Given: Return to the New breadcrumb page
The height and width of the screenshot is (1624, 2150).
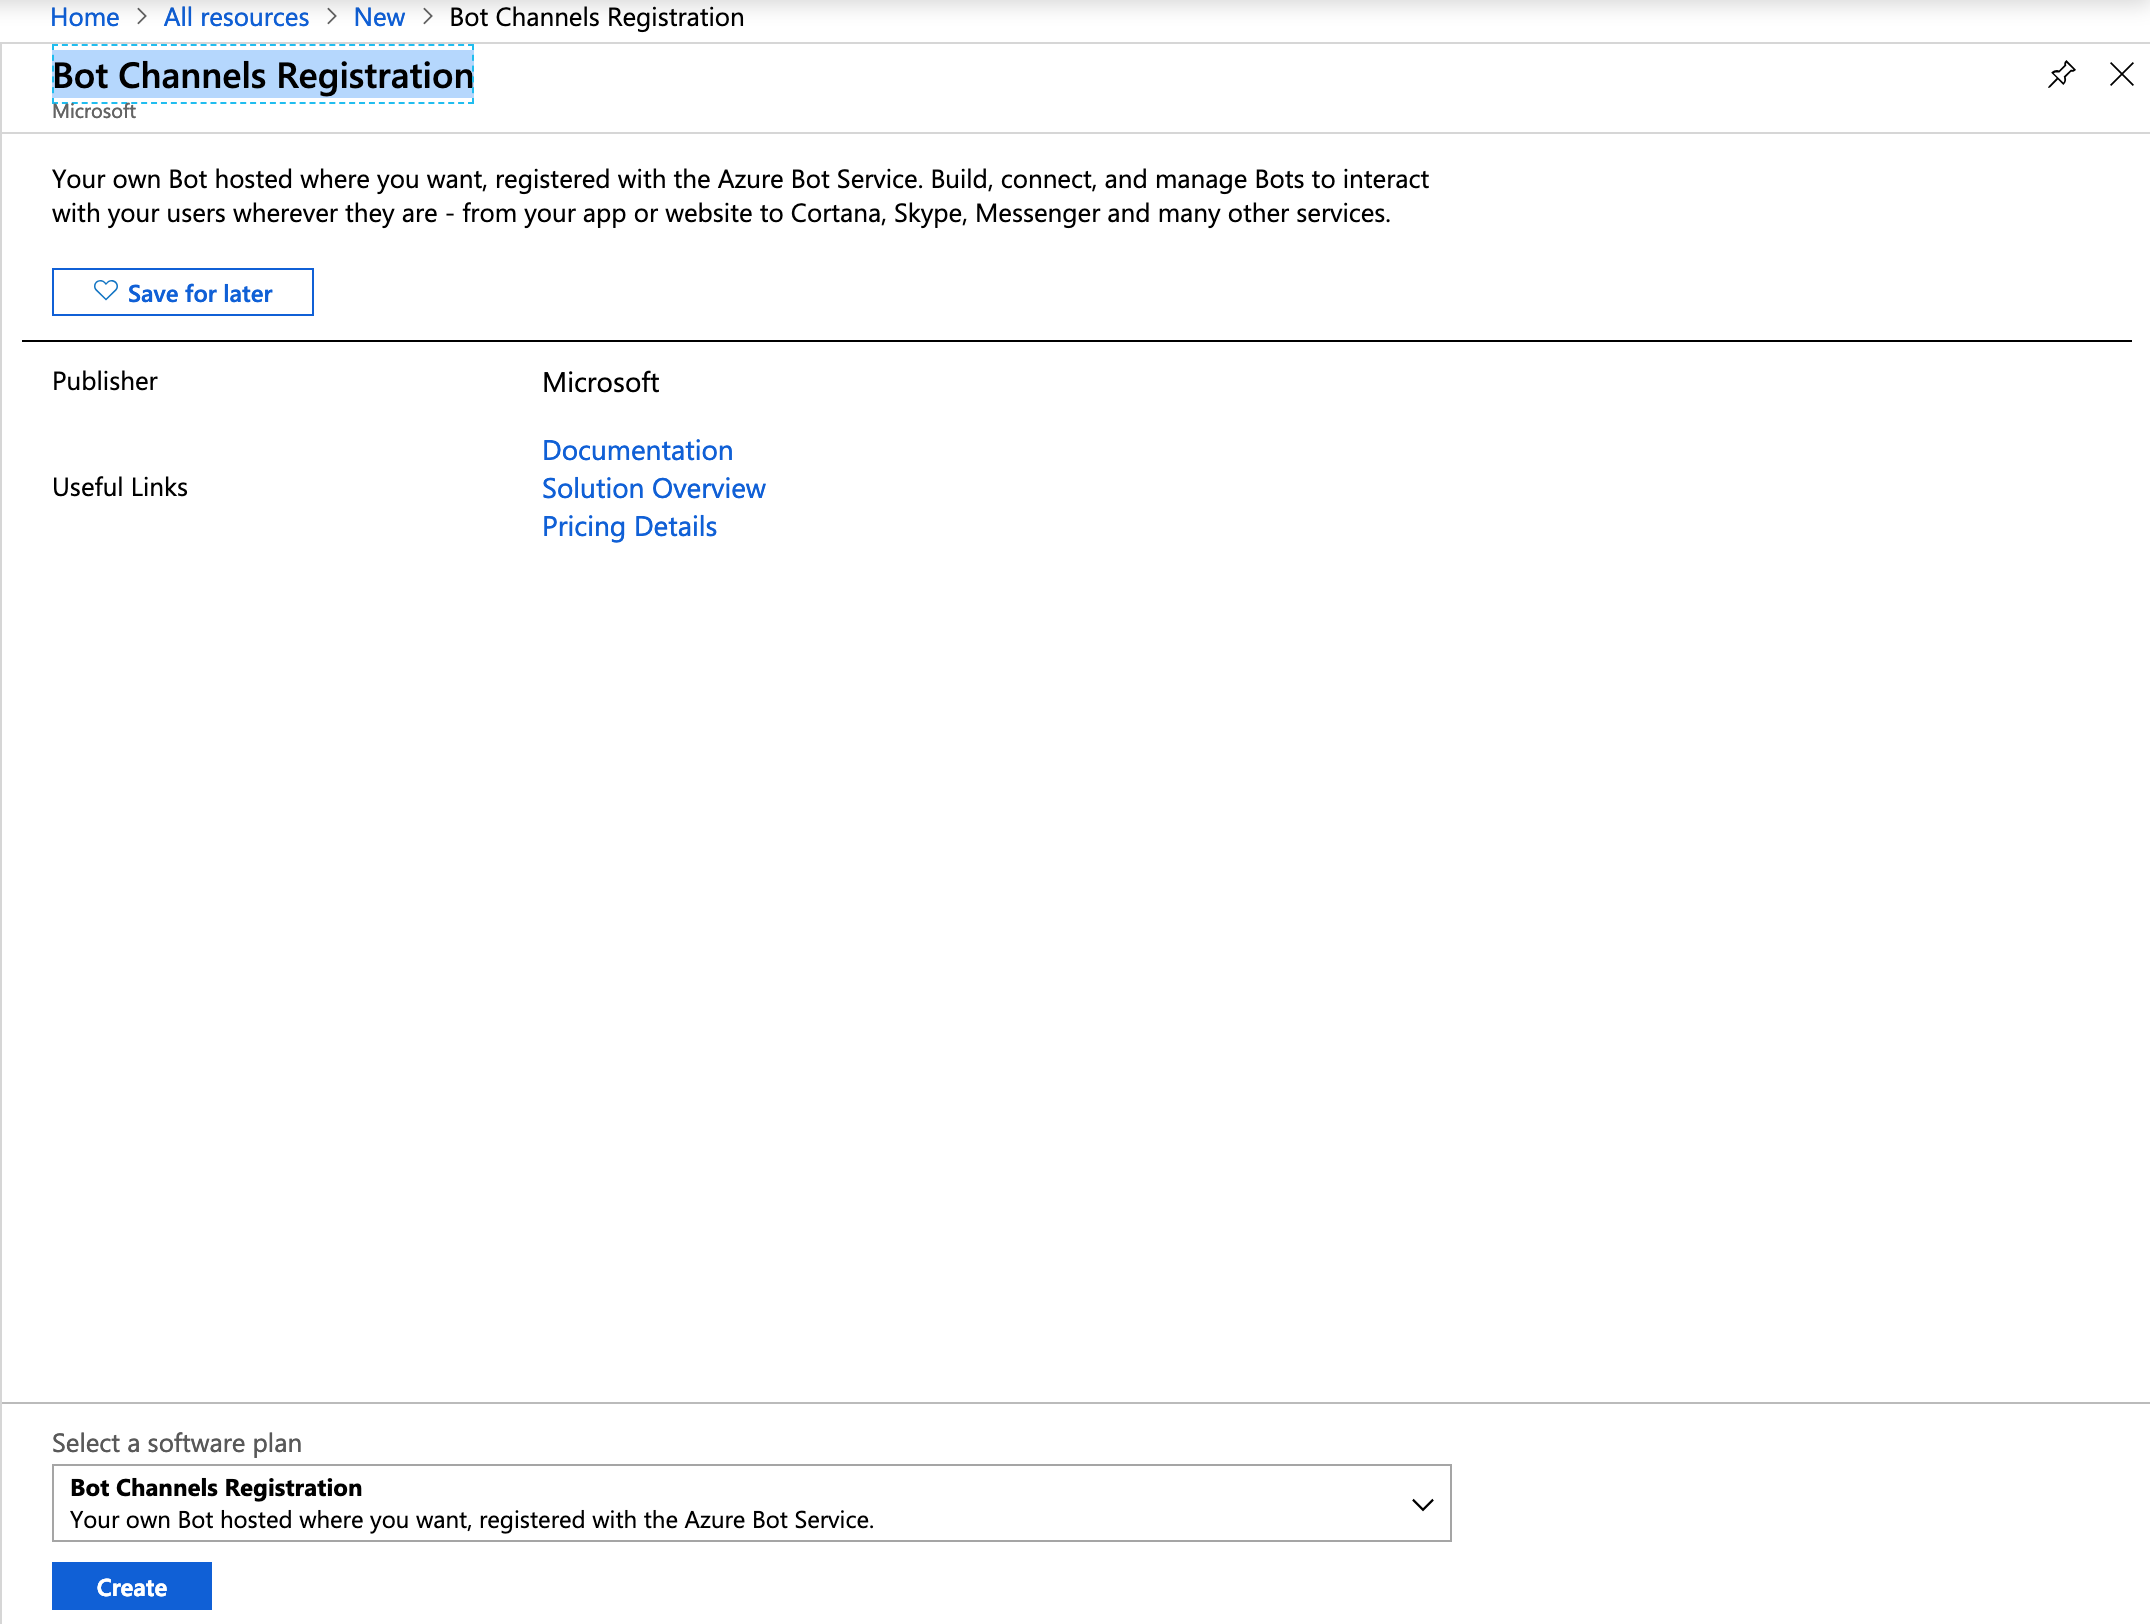Looking at the screenshot, I should (x=379, y=17).
